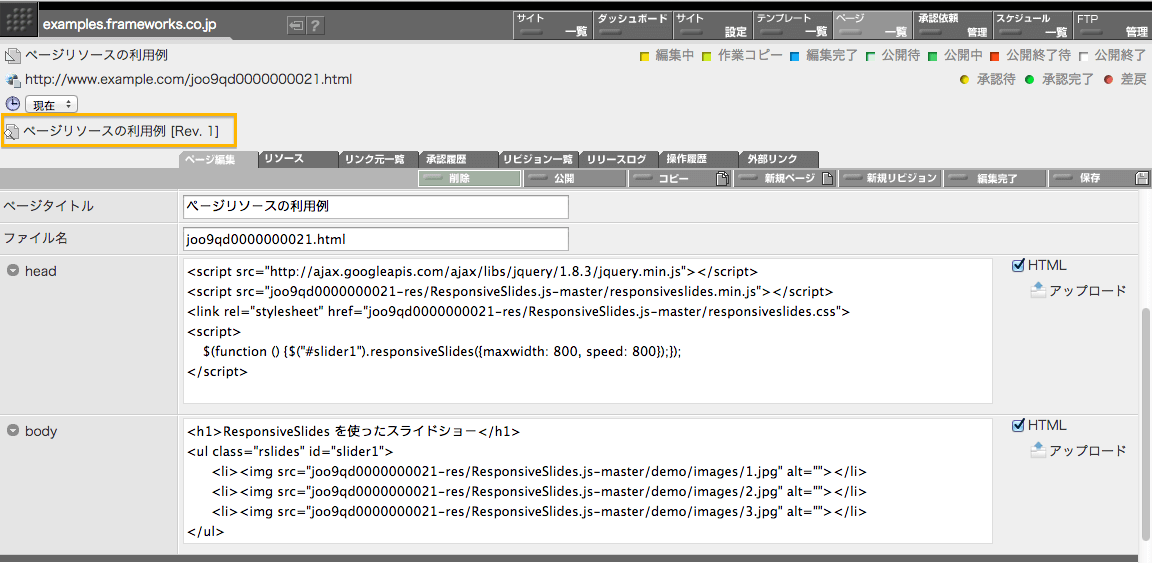Open the テンプレート一覧 menu
Image resolution: width=1152 pixels, height=563 pixels.
pyautogui.click(x=792, y=25)
